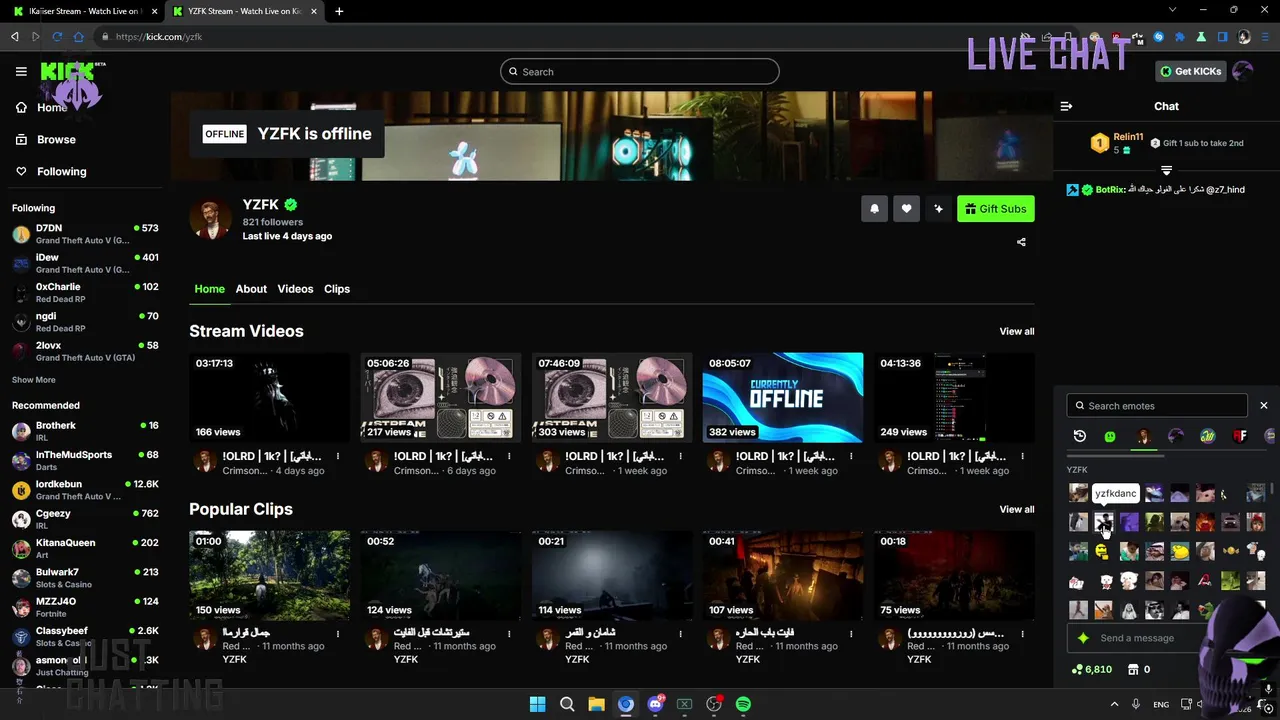Select the YZFK channel emote tab
Image resolution: width=1280 pixels, height=720 pixels.
point(1143,436)
